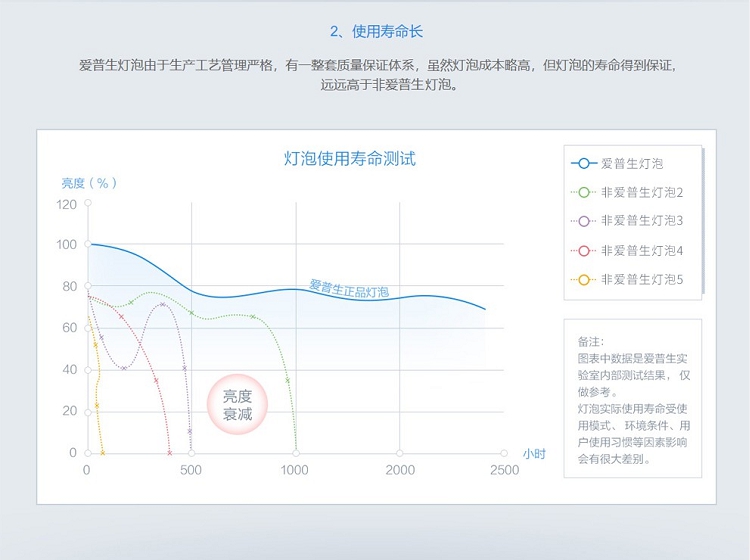Toggle the 爱普生灯泡 series label in legend

pyautogui.click(x=631, y=163)
